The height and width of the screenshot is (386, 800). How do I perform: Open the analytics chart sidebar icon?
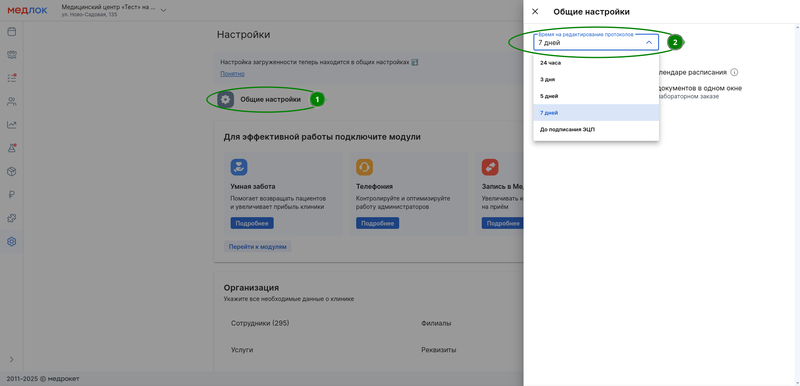[x=11, y=124]
